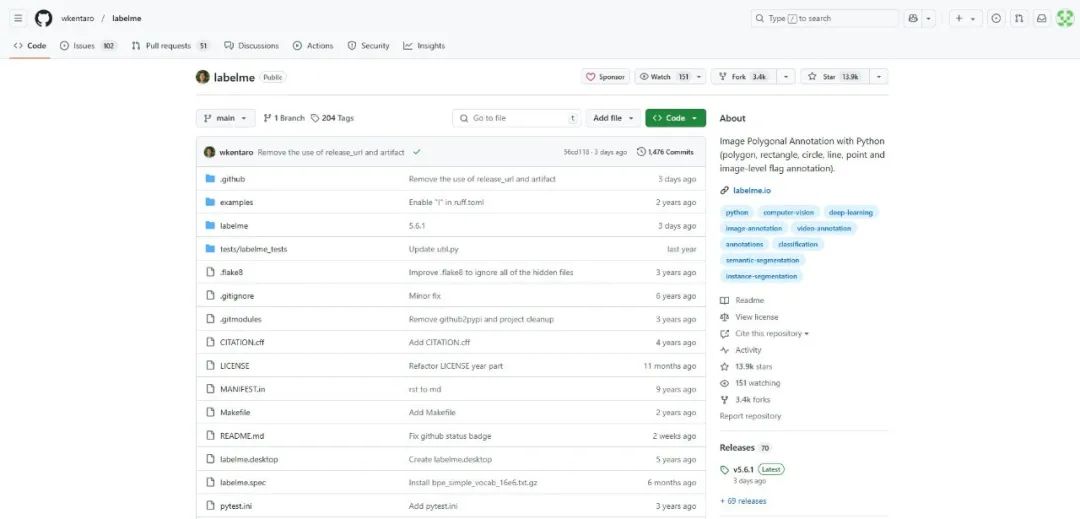The height and width of the screenshot is (519, 1080).
Task: Click the Watch button
Action: 664,77
